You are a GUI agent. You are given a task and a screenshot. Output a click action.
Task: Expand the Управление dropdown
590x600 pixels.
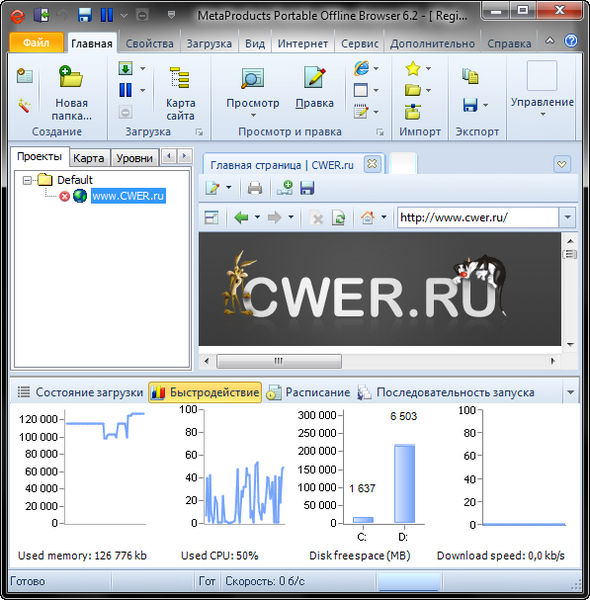543,114
